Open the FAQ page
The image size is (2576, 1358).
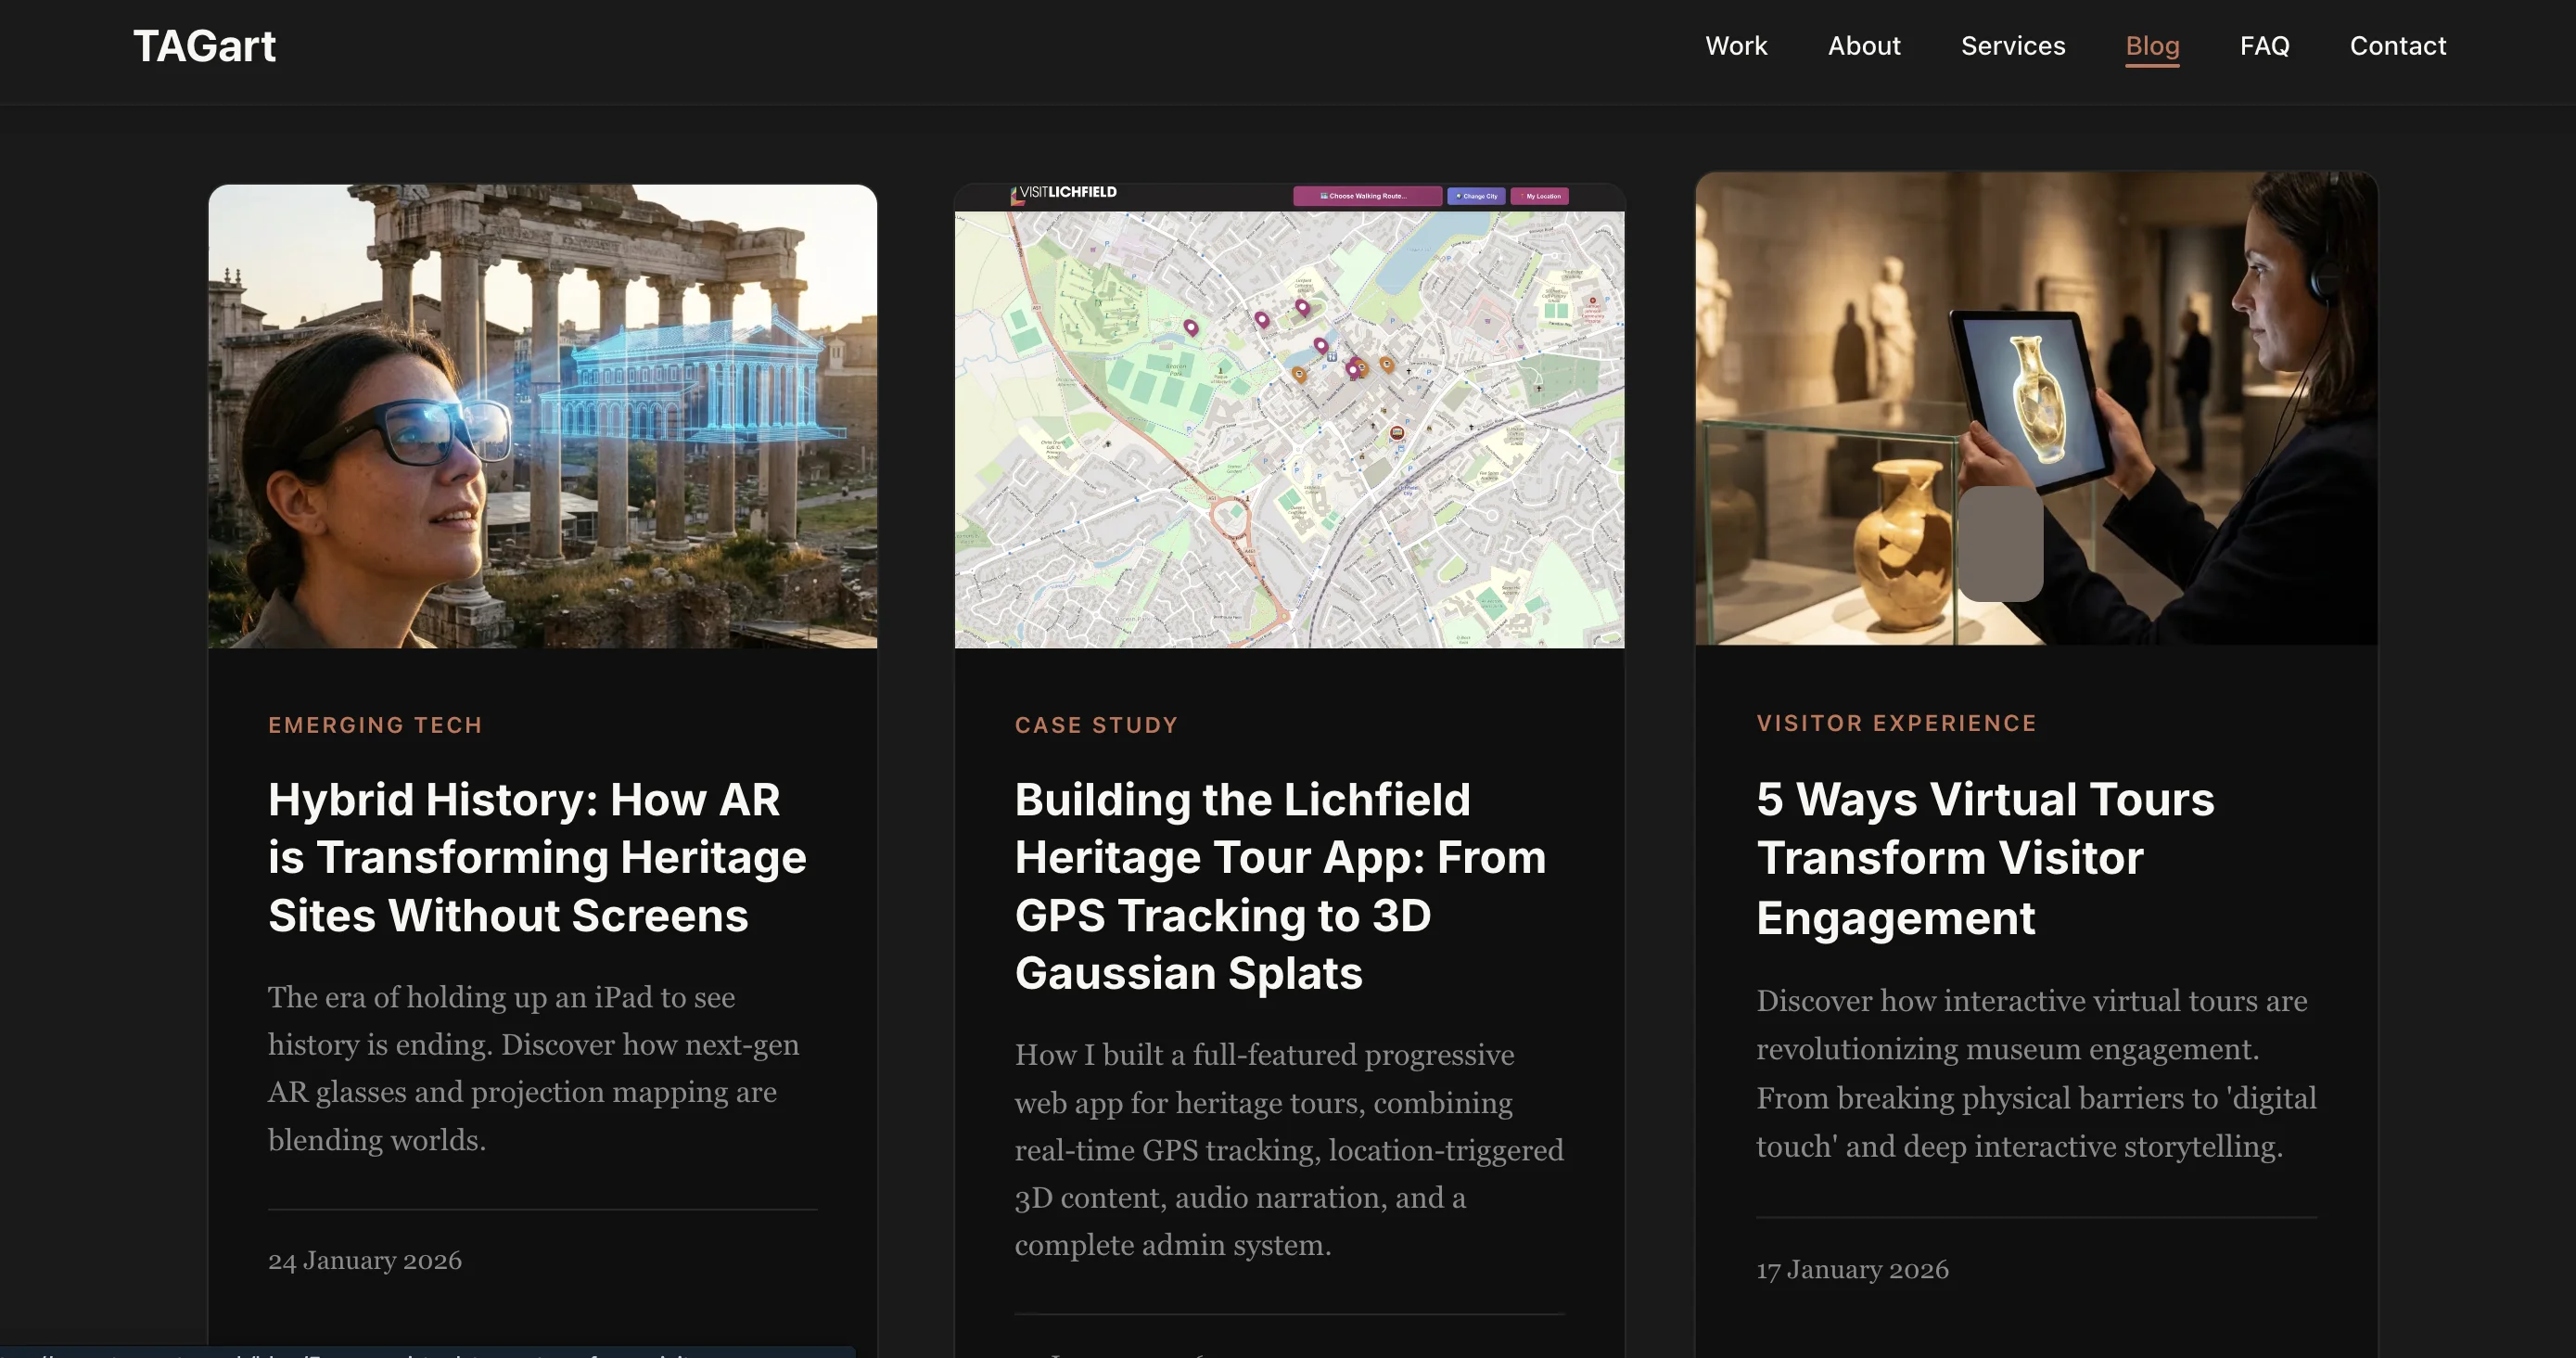[x=2264, y=46]
